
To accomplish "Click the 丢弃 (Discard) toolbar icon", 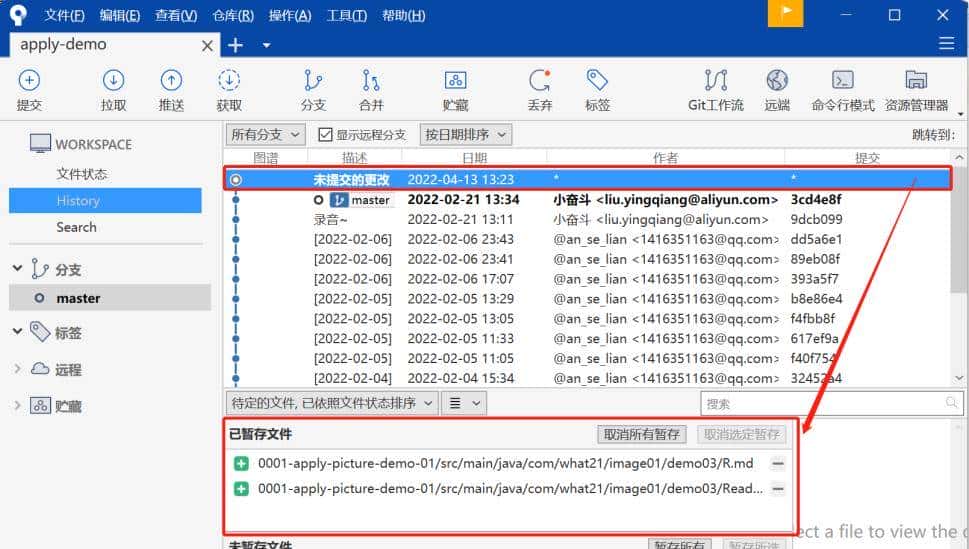I will pos(540,80).
